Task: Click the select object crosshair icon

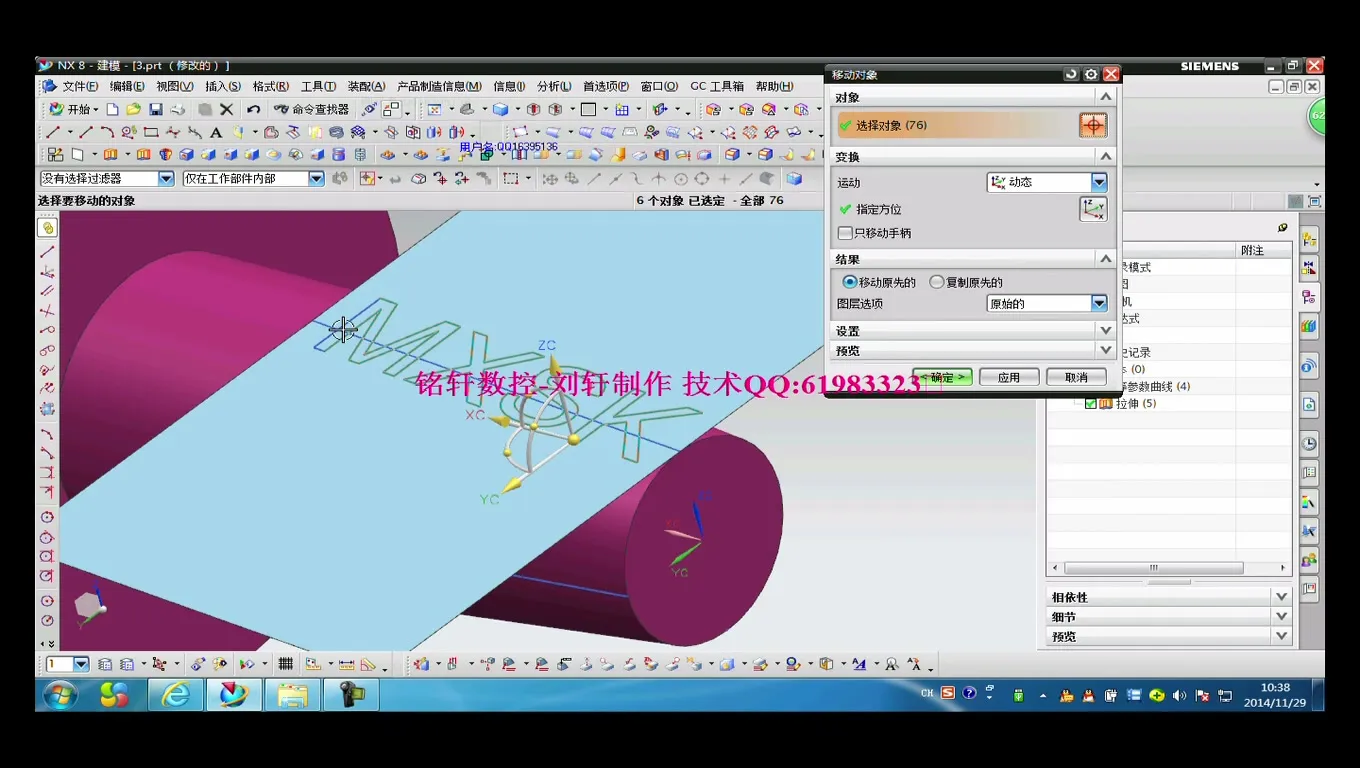Action: tap(1093, 125)
